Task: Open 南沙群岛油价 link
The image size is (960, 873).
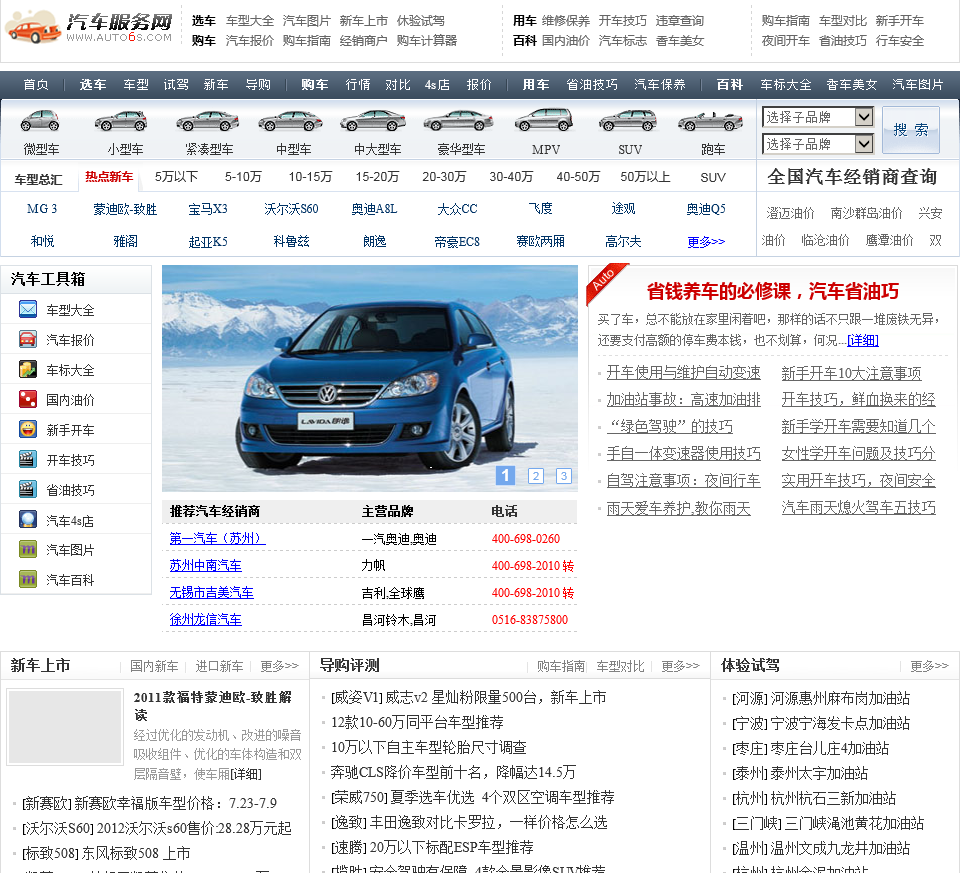Action: [866, 213]
